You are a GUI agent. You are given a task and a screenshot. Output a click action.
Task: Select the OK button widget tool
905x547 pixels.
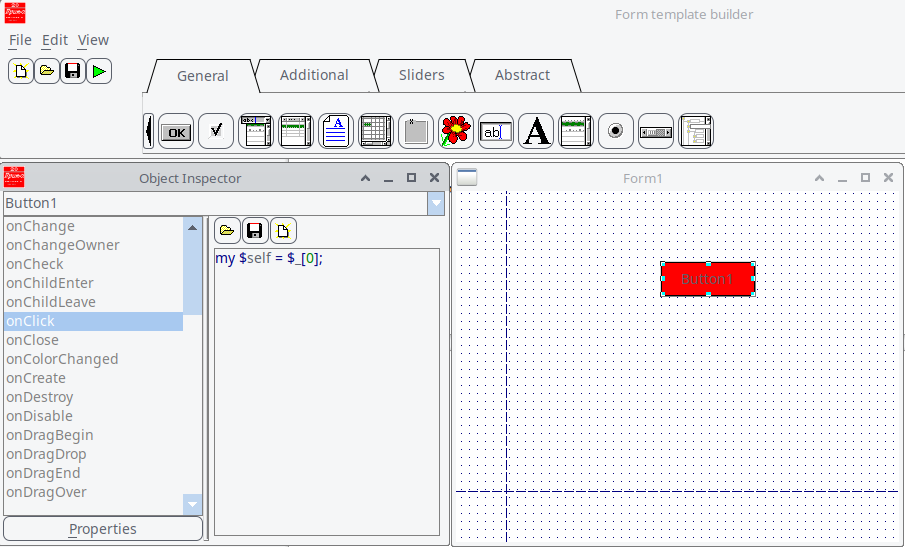tap(176, 131)
